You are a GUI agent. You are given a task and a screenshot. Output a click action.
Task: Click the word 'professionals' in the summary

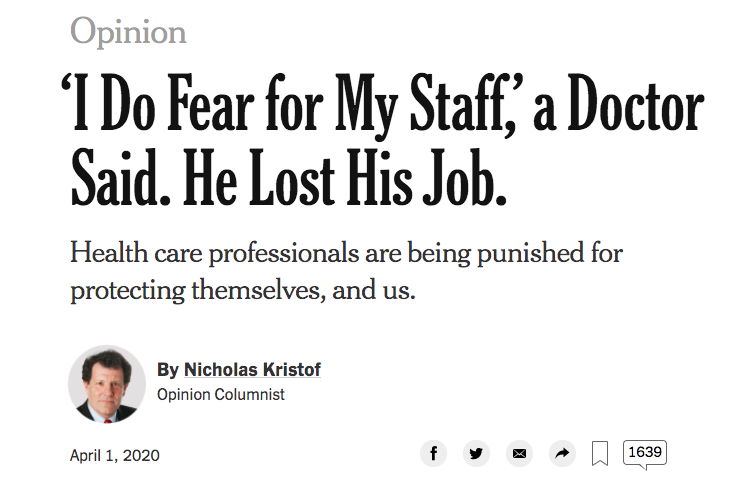tap(284, 255)
